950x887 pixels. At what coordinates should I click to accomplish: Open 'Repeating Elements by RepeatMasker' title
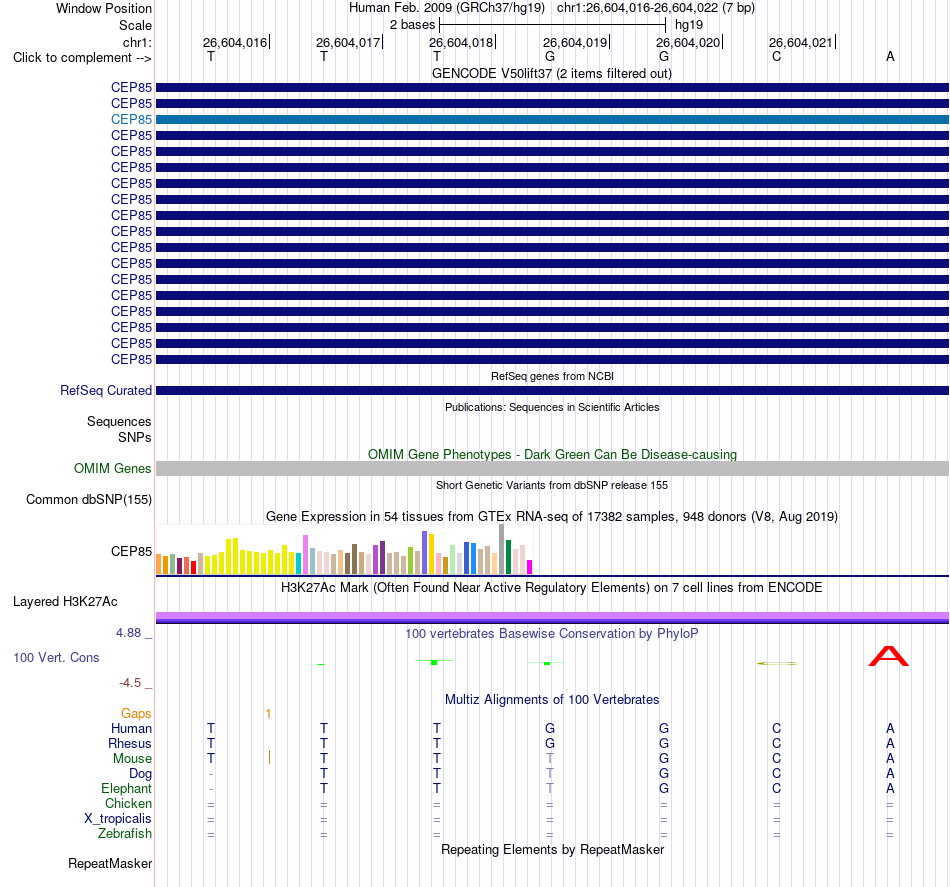552,849
